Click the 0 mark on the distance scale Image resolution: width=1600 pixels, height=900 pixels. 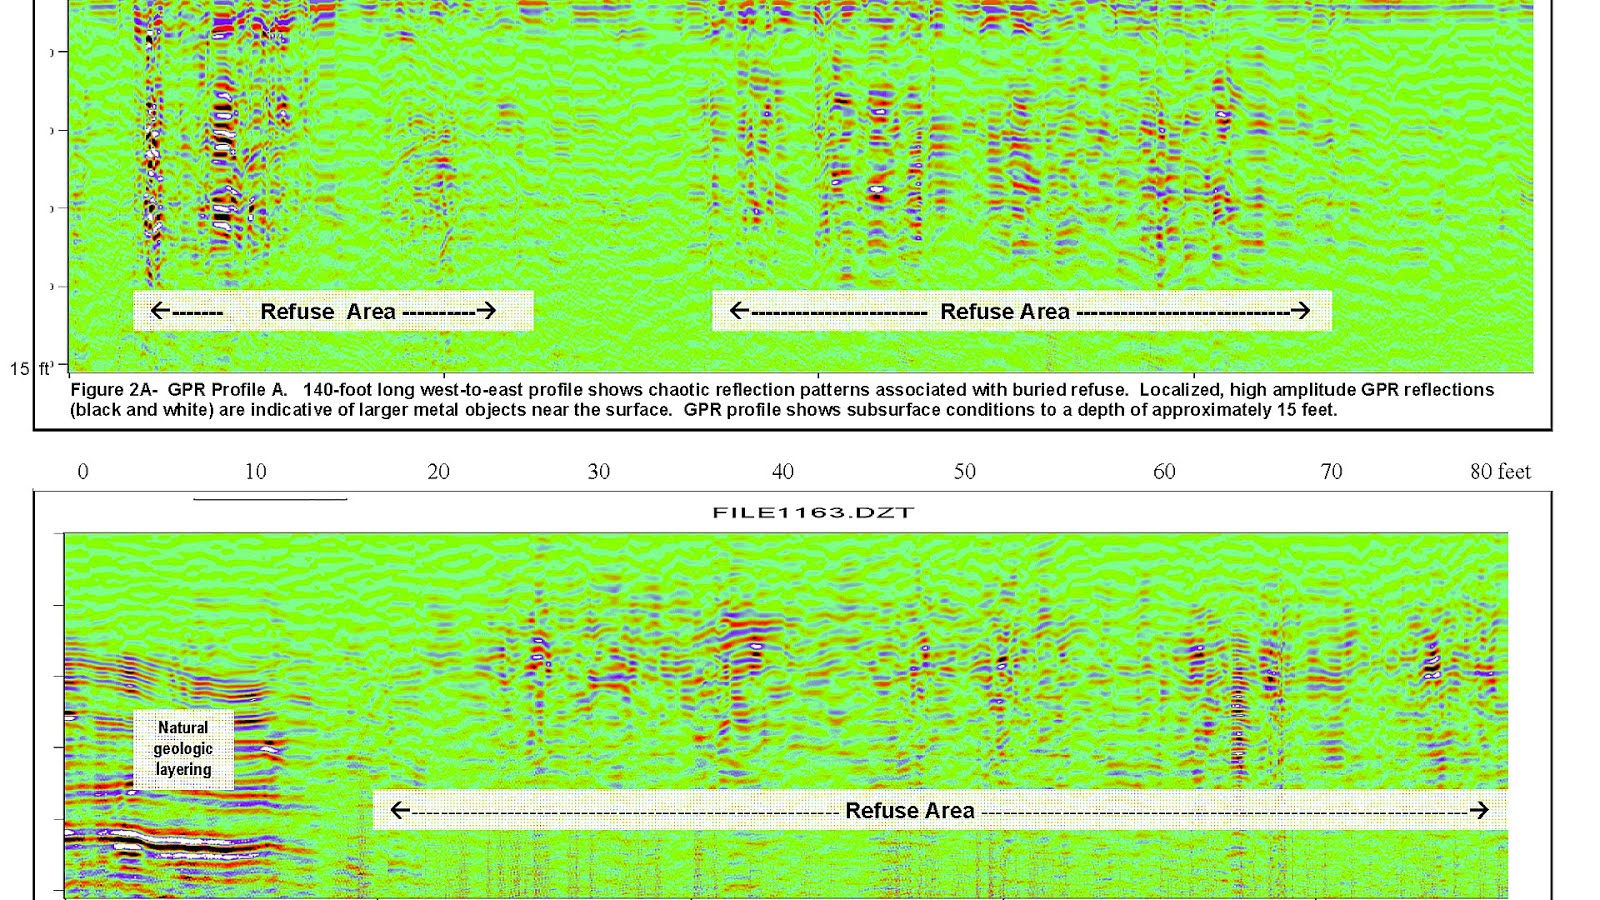pos(83,472)
